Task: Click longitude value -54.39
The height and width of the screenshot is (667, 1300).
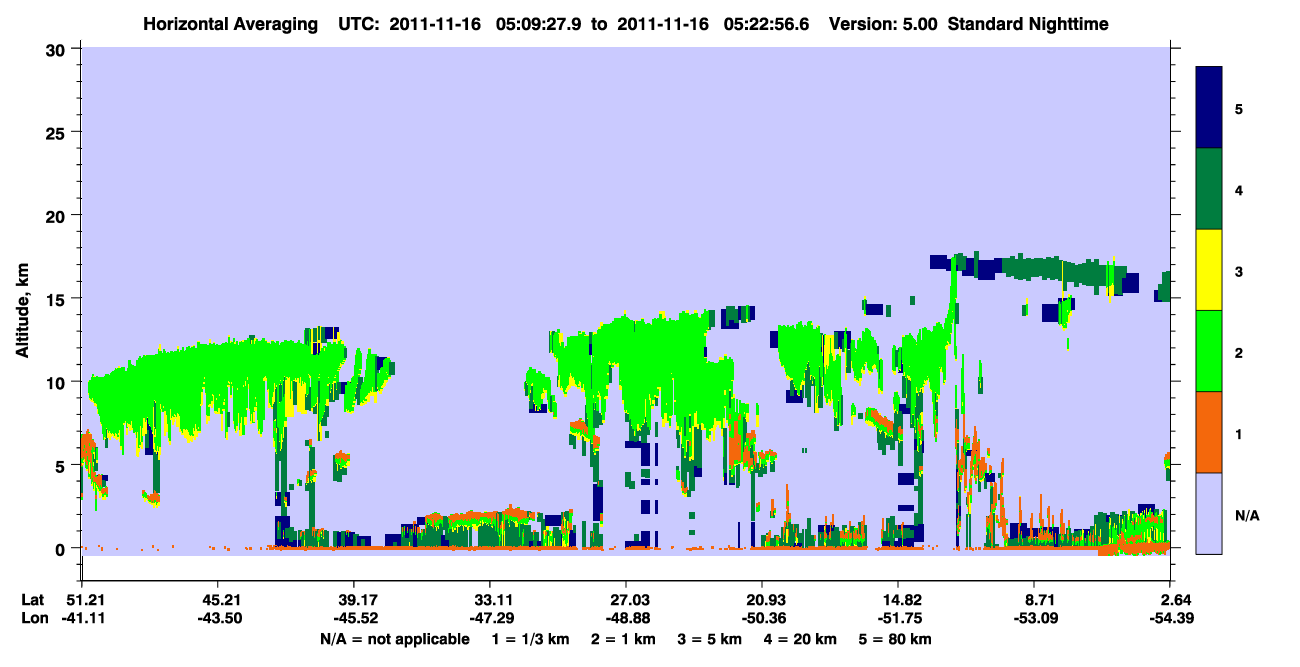Action: (x=1171, y=618)
